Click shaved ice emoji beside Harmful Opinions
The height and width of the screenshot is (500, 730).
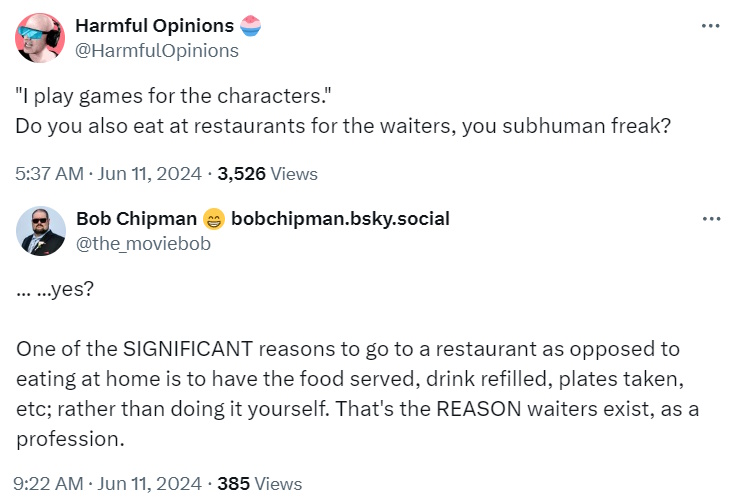coord(251,25)
